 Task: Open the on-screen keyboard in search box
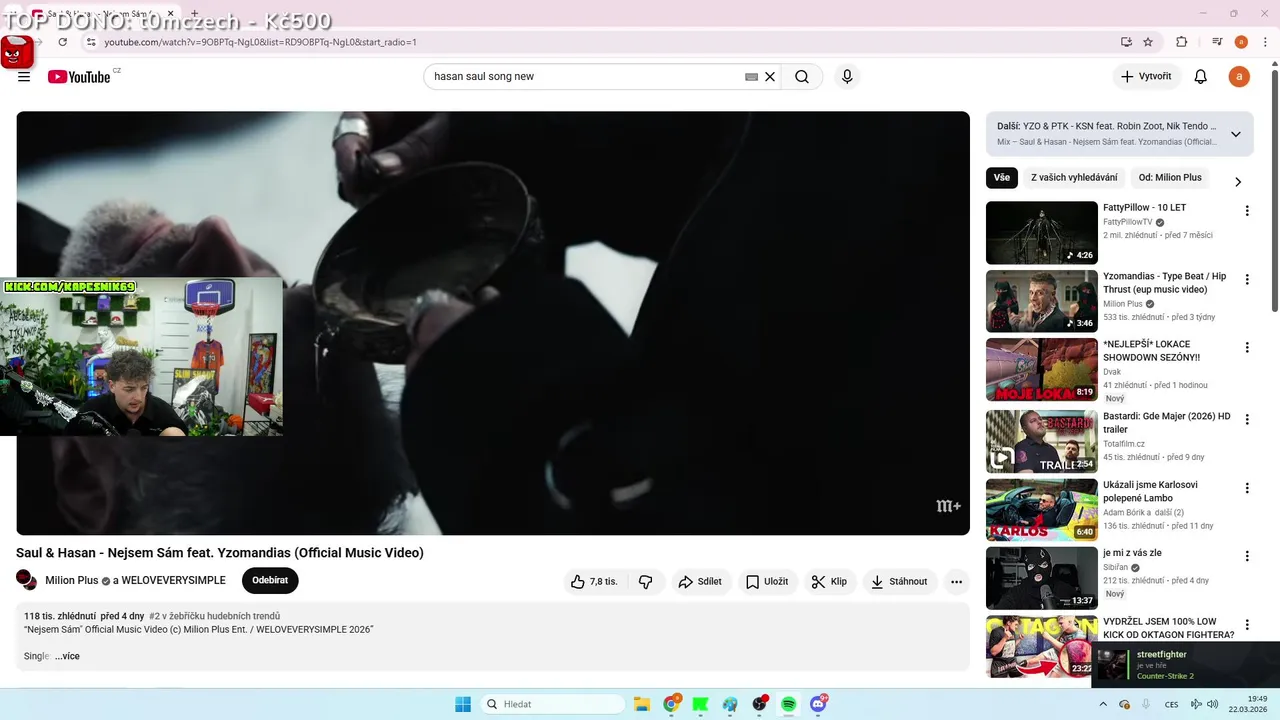[751, 77]
